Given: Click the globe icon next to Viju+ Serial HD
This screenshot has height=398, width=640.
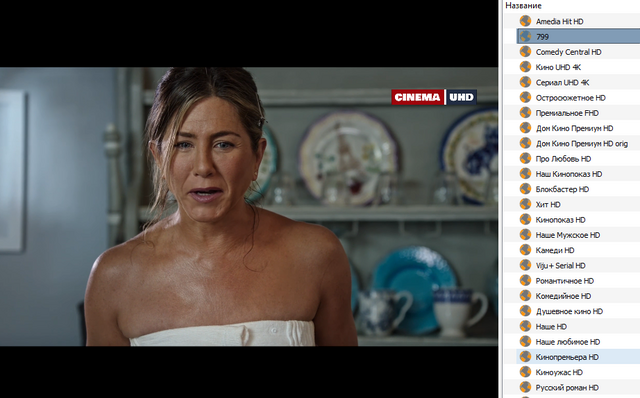Looking at the screenshot, I should 525,265.
